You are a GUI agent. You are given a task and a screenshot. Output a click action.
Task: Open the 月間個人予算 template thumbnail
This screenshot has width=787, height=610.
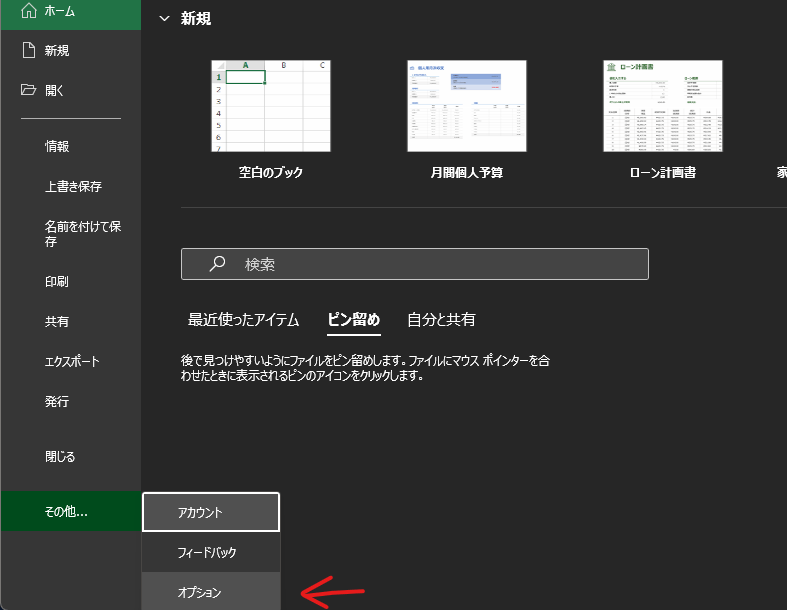tap(467, 106)
